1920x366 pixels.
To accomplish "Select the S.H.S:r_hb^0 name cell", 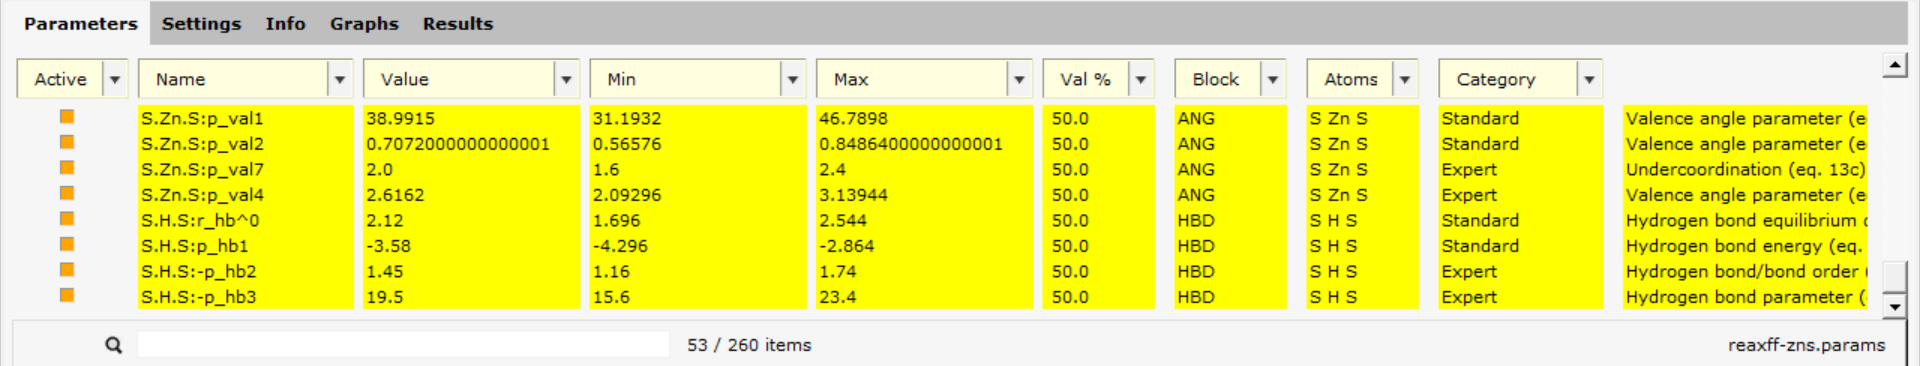I will click(x=245, y=220).
